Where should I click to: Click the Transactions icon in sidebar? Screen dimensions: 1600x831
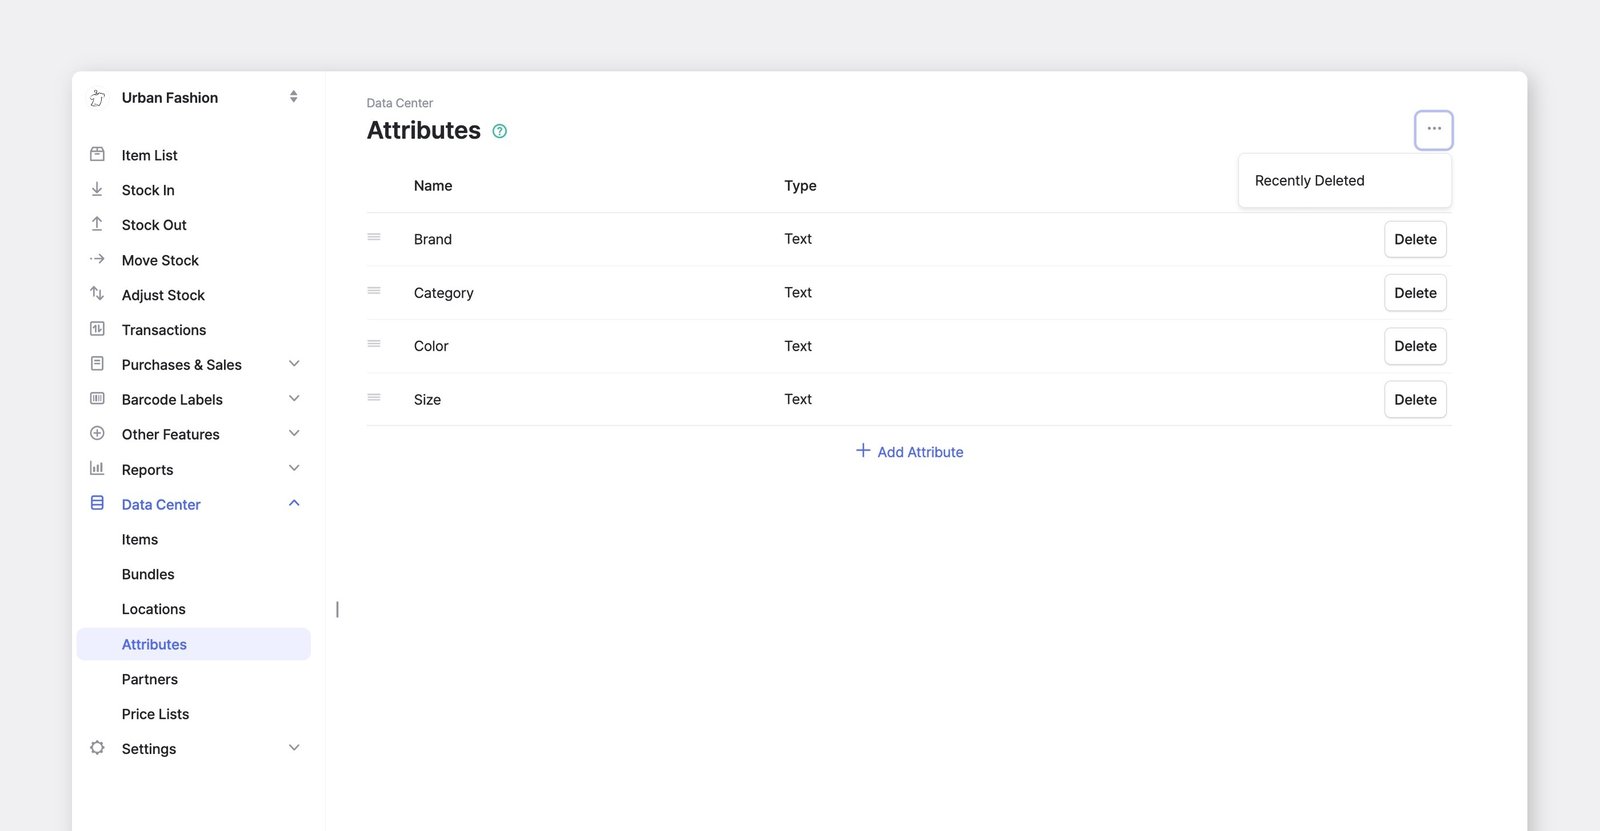(97, 329)
